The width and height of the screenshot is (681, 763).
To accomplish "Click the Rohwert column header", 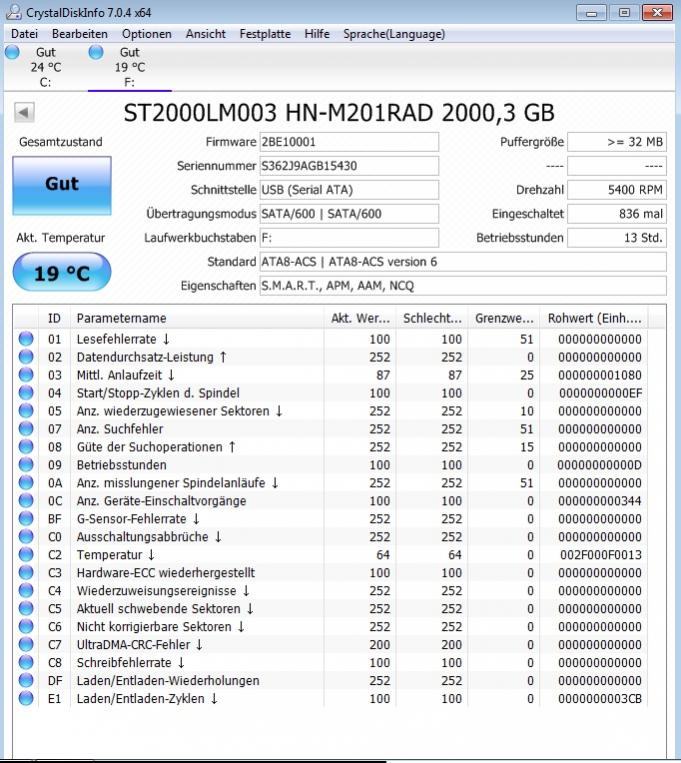I will (x=594, y=318).
